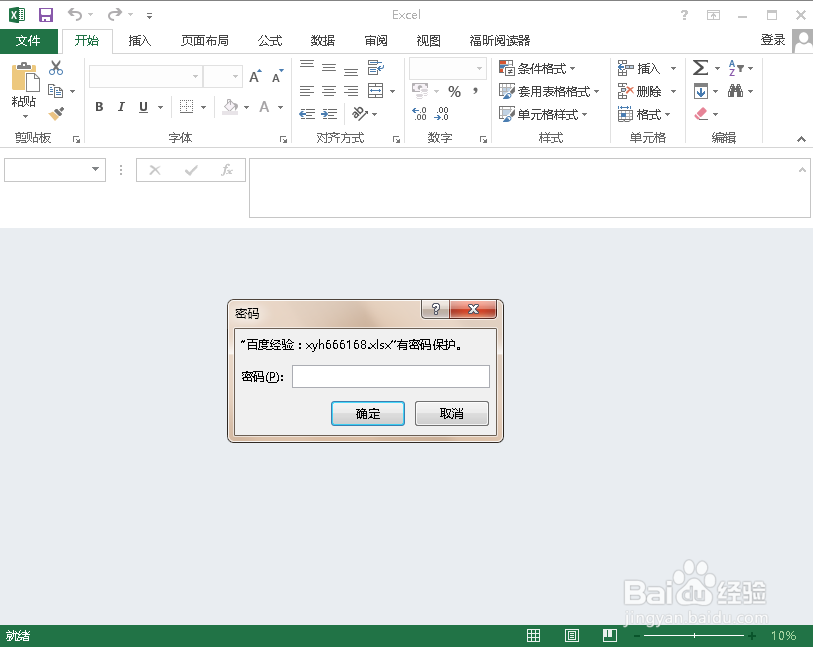Screen dimensions: 813x647
Task: Switch to Page Layout view in status bar
Action: point(571,635)
